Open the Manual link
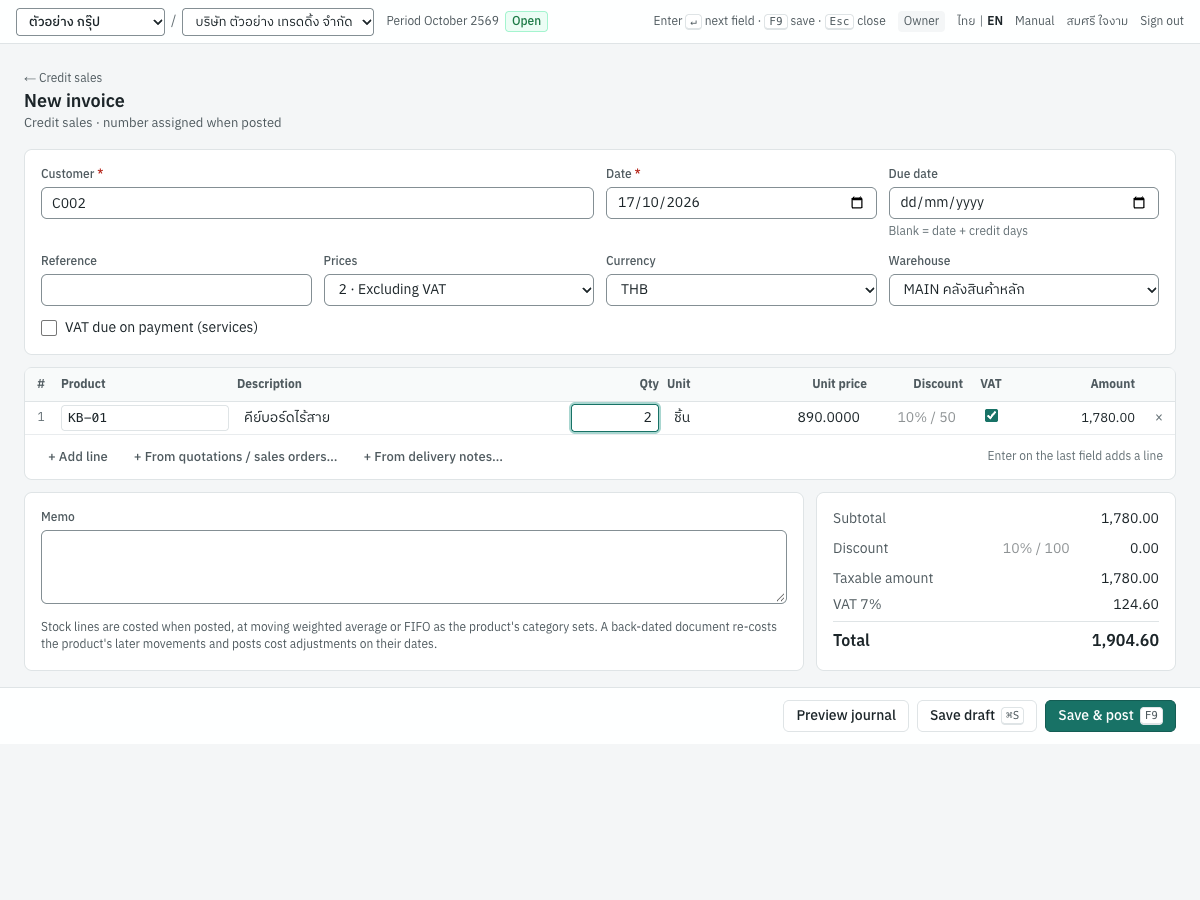This screenshot has height=900, width=1200. [x=1034, y=21]
